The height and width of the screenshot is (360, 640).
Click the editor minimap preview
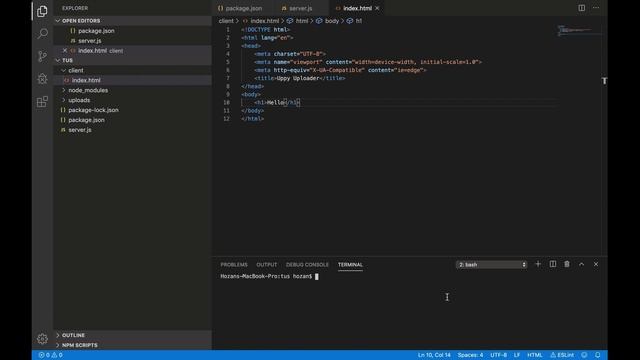point(579,31)
